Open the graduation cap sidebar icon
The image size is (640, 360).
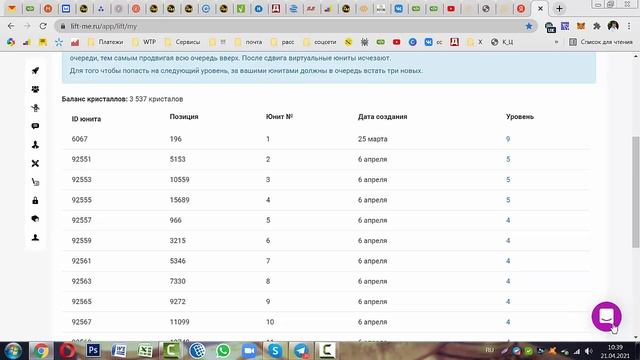coord(36,219)
